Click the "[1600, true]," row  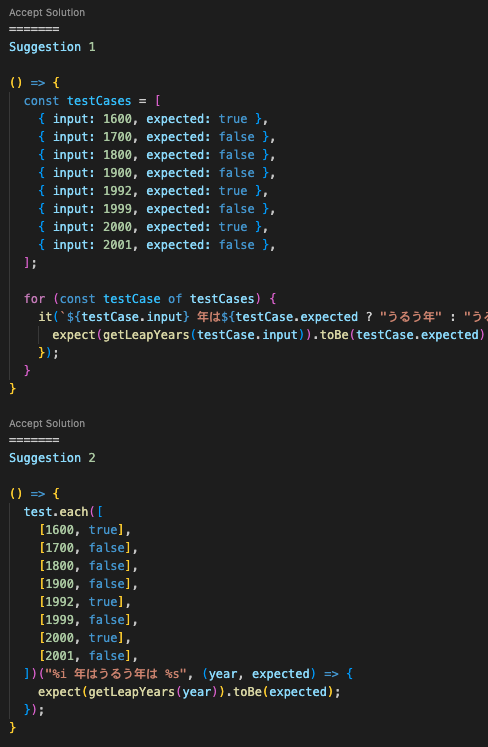tap(85, 530)
